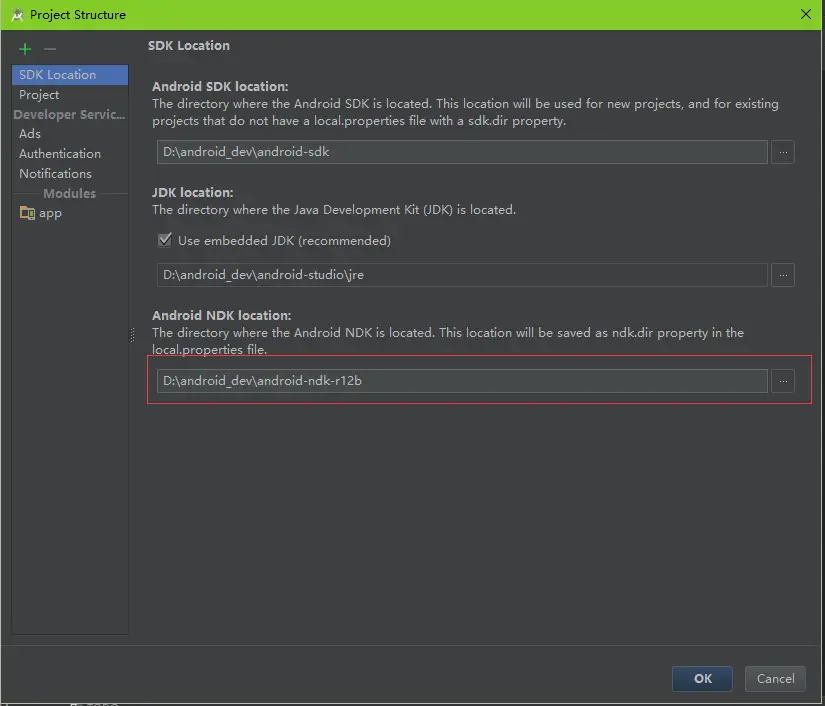825x706 pixels.
Task: Select SDK Location in the sidebar
Action: 70,75
